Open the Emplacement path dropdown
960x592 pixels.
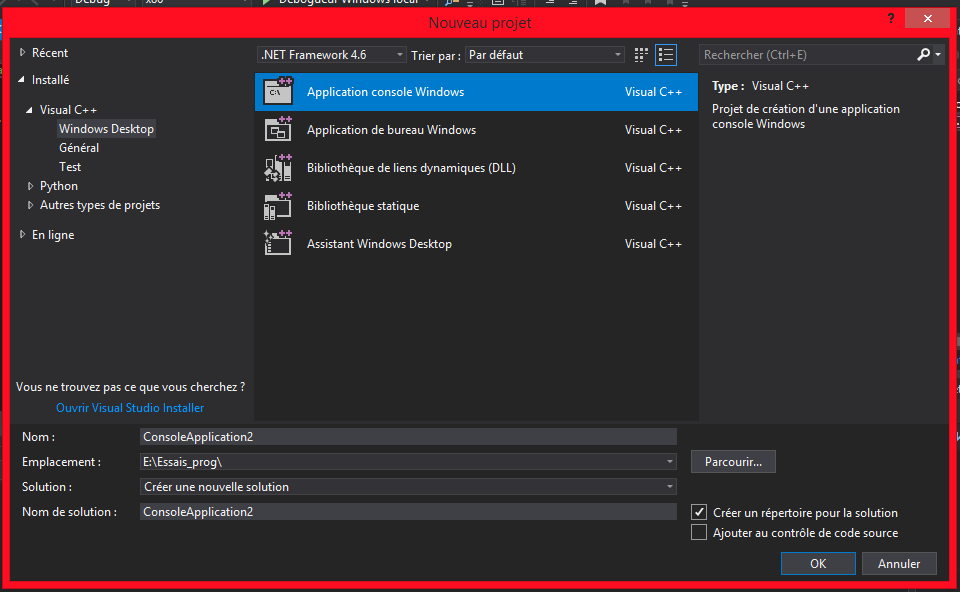(x=670, y=462)
